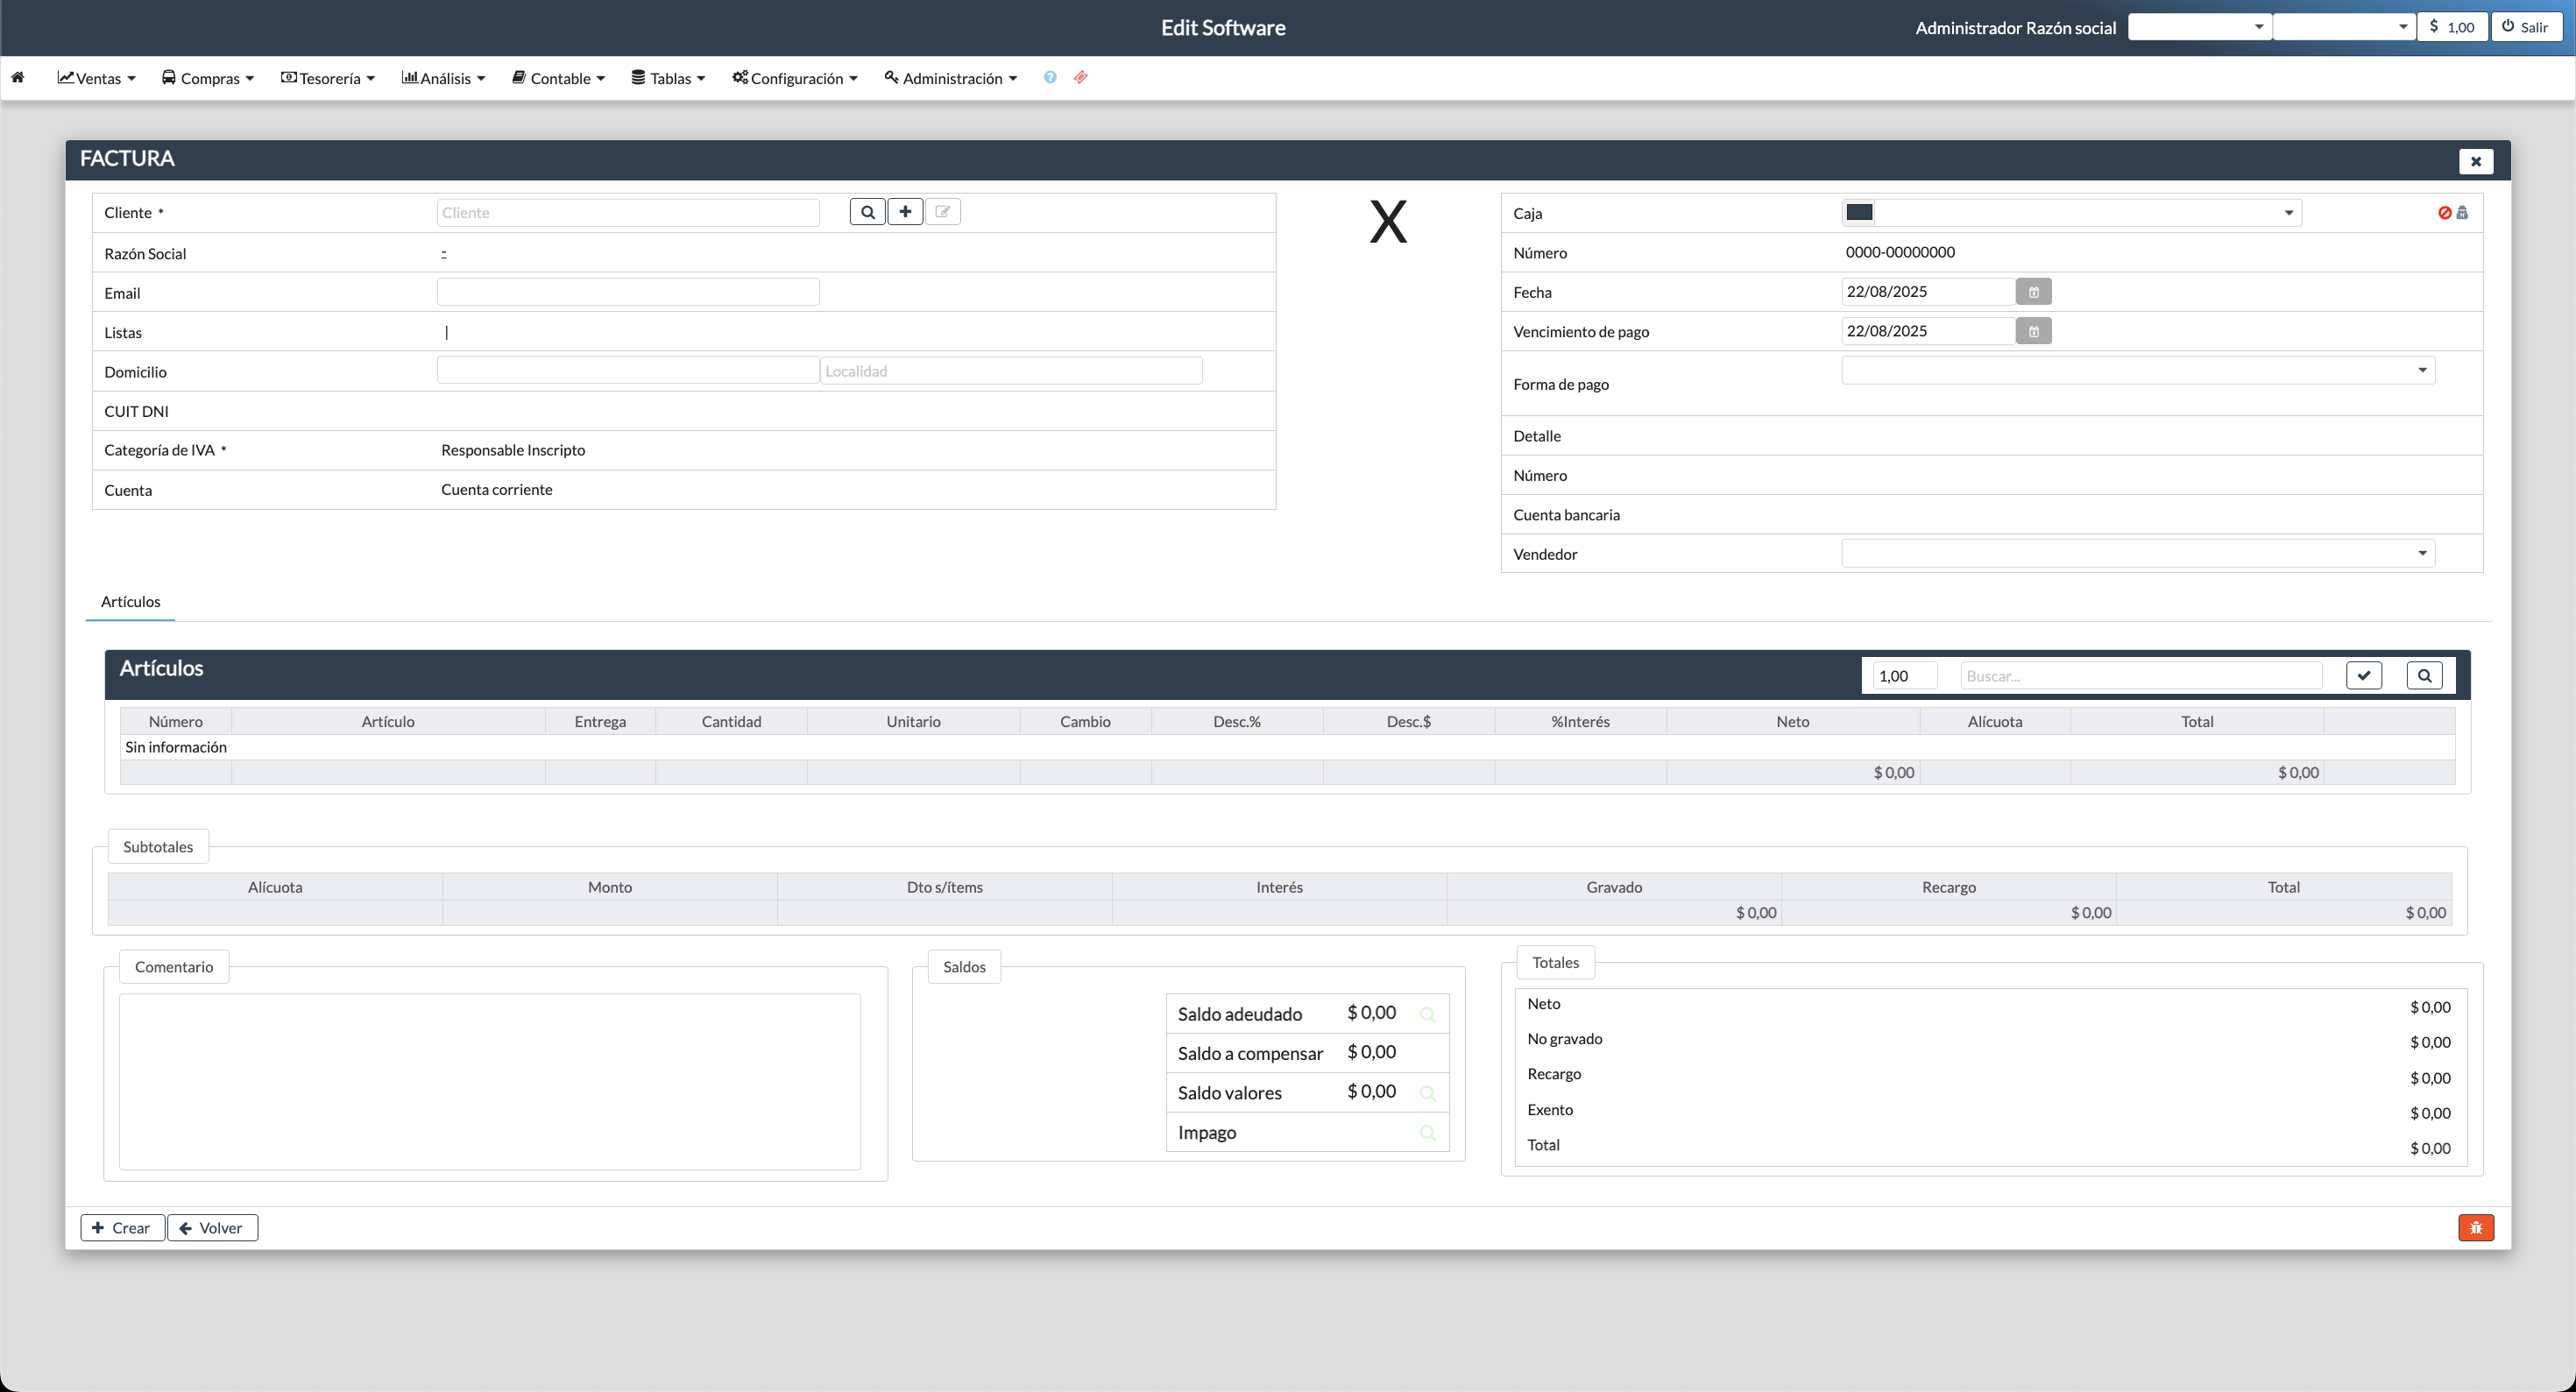Switch to the Artículos tab
Screen dimensions: 2576x1392
130,601
